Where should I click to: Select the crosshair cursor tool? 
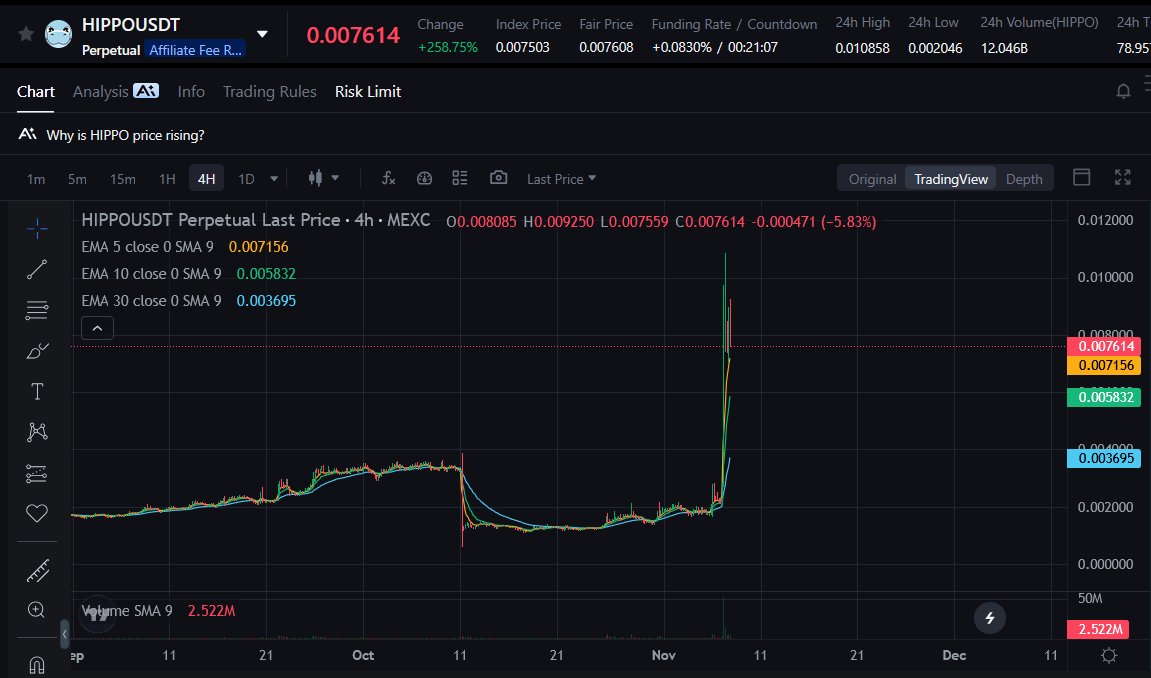point(37,228)
